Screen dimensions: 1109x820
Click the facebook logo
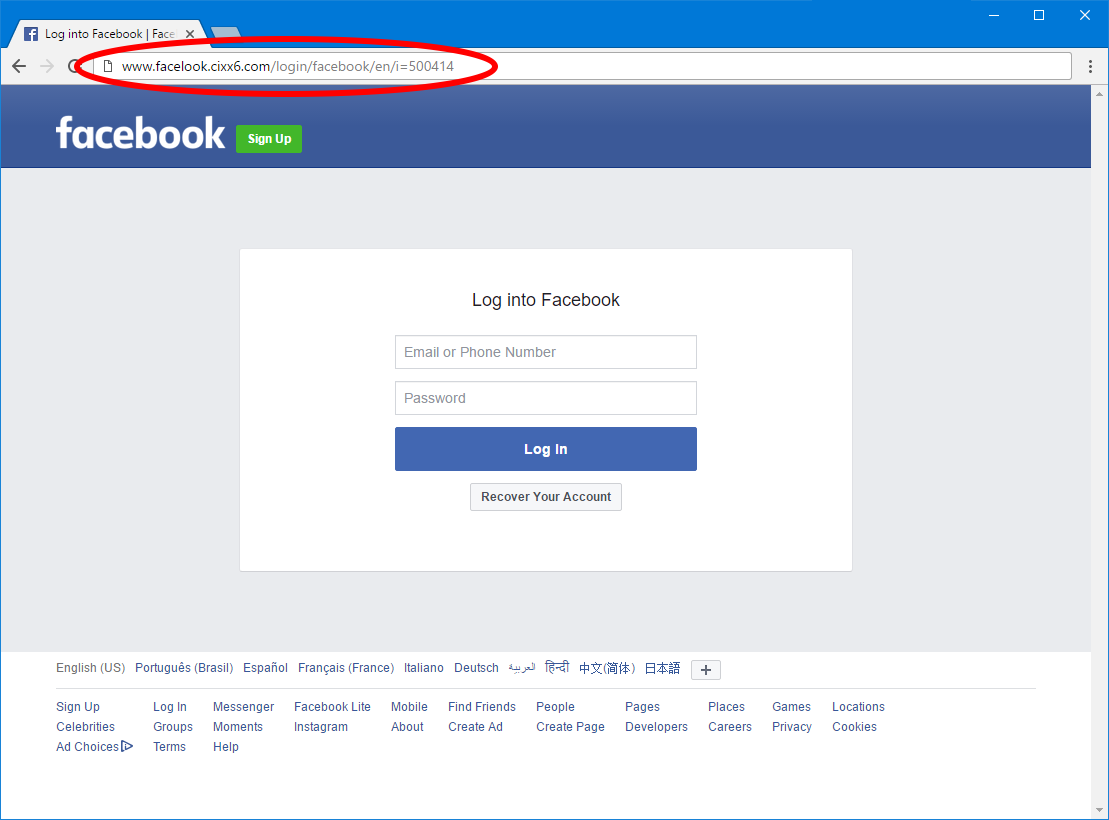tap(140, 132)
